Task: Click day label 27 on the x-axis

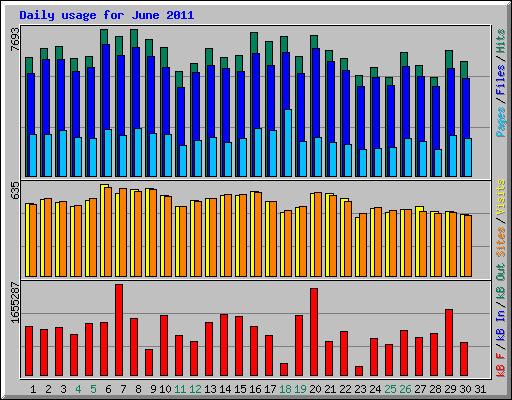Action: coord(420,389)
